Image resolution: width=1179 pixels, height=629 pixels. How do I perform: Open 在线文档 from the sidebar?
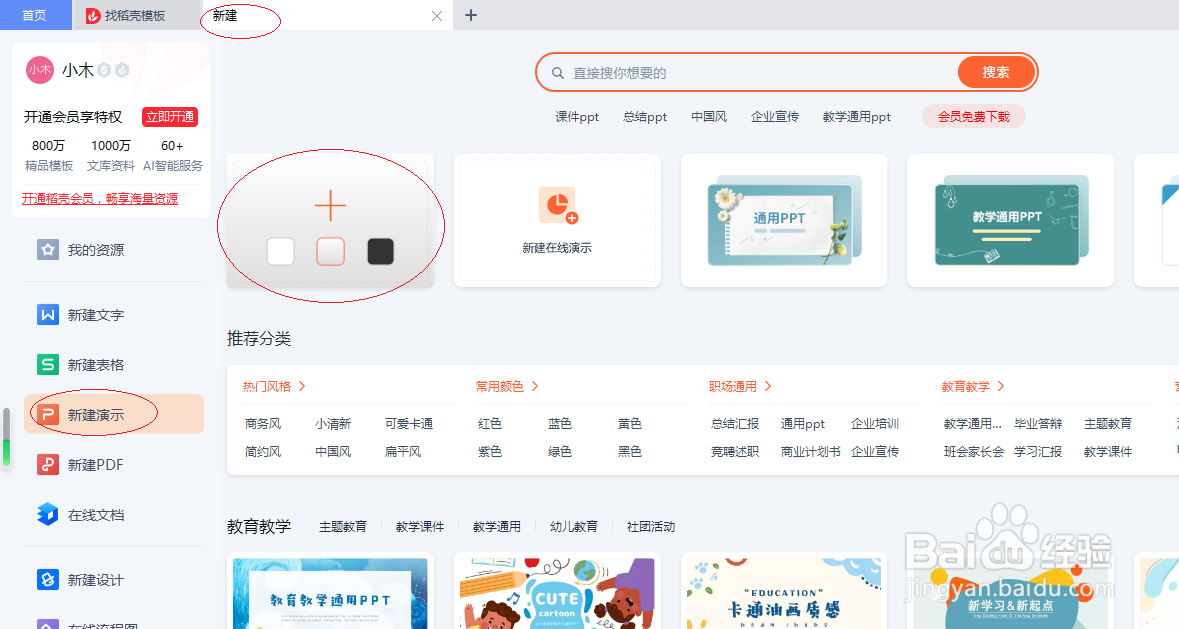47,514
